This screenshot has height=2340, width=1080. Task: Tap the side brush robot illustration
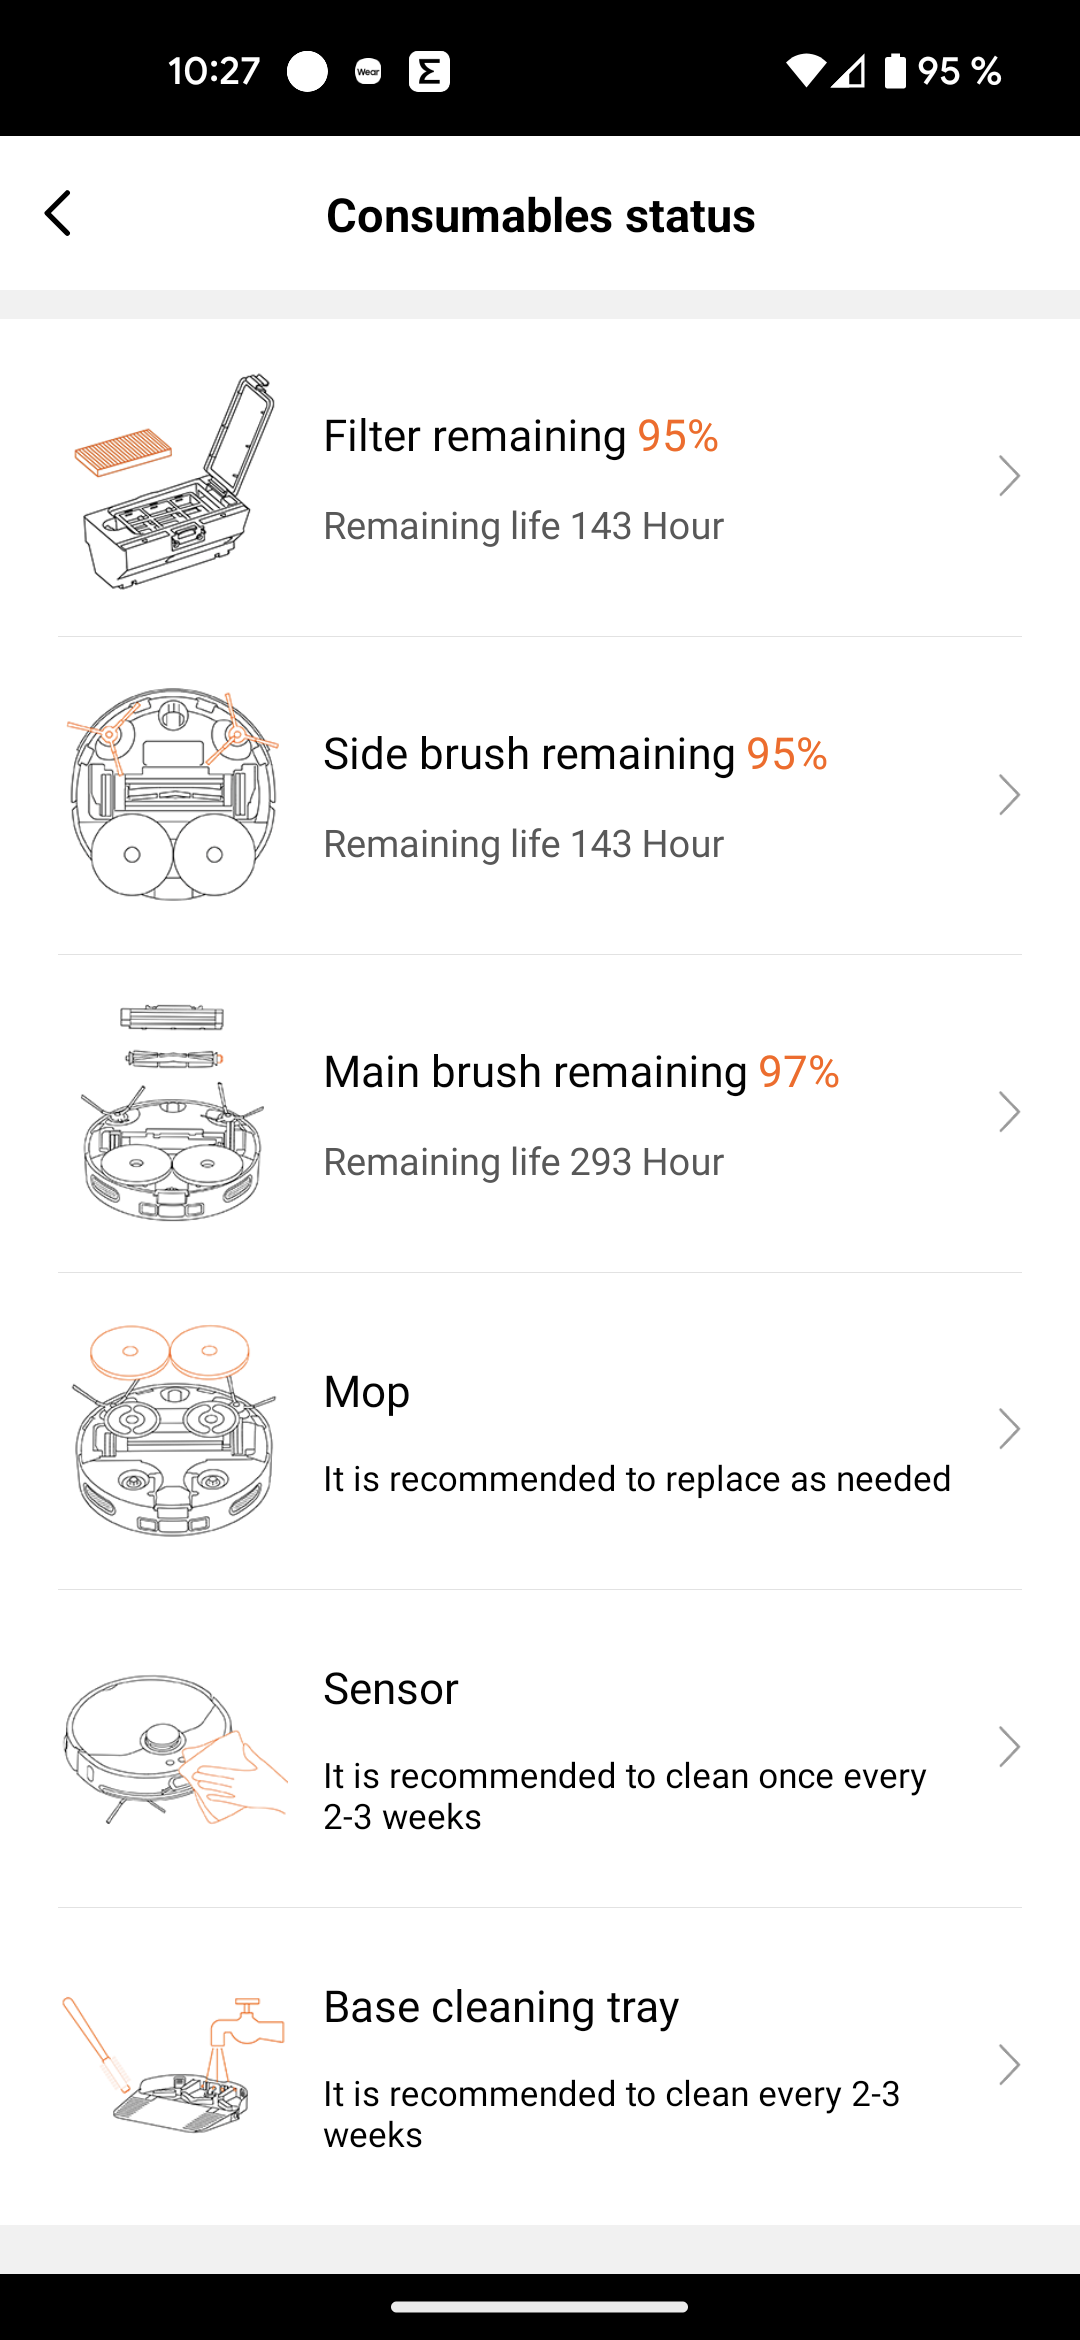coord(173,795)
